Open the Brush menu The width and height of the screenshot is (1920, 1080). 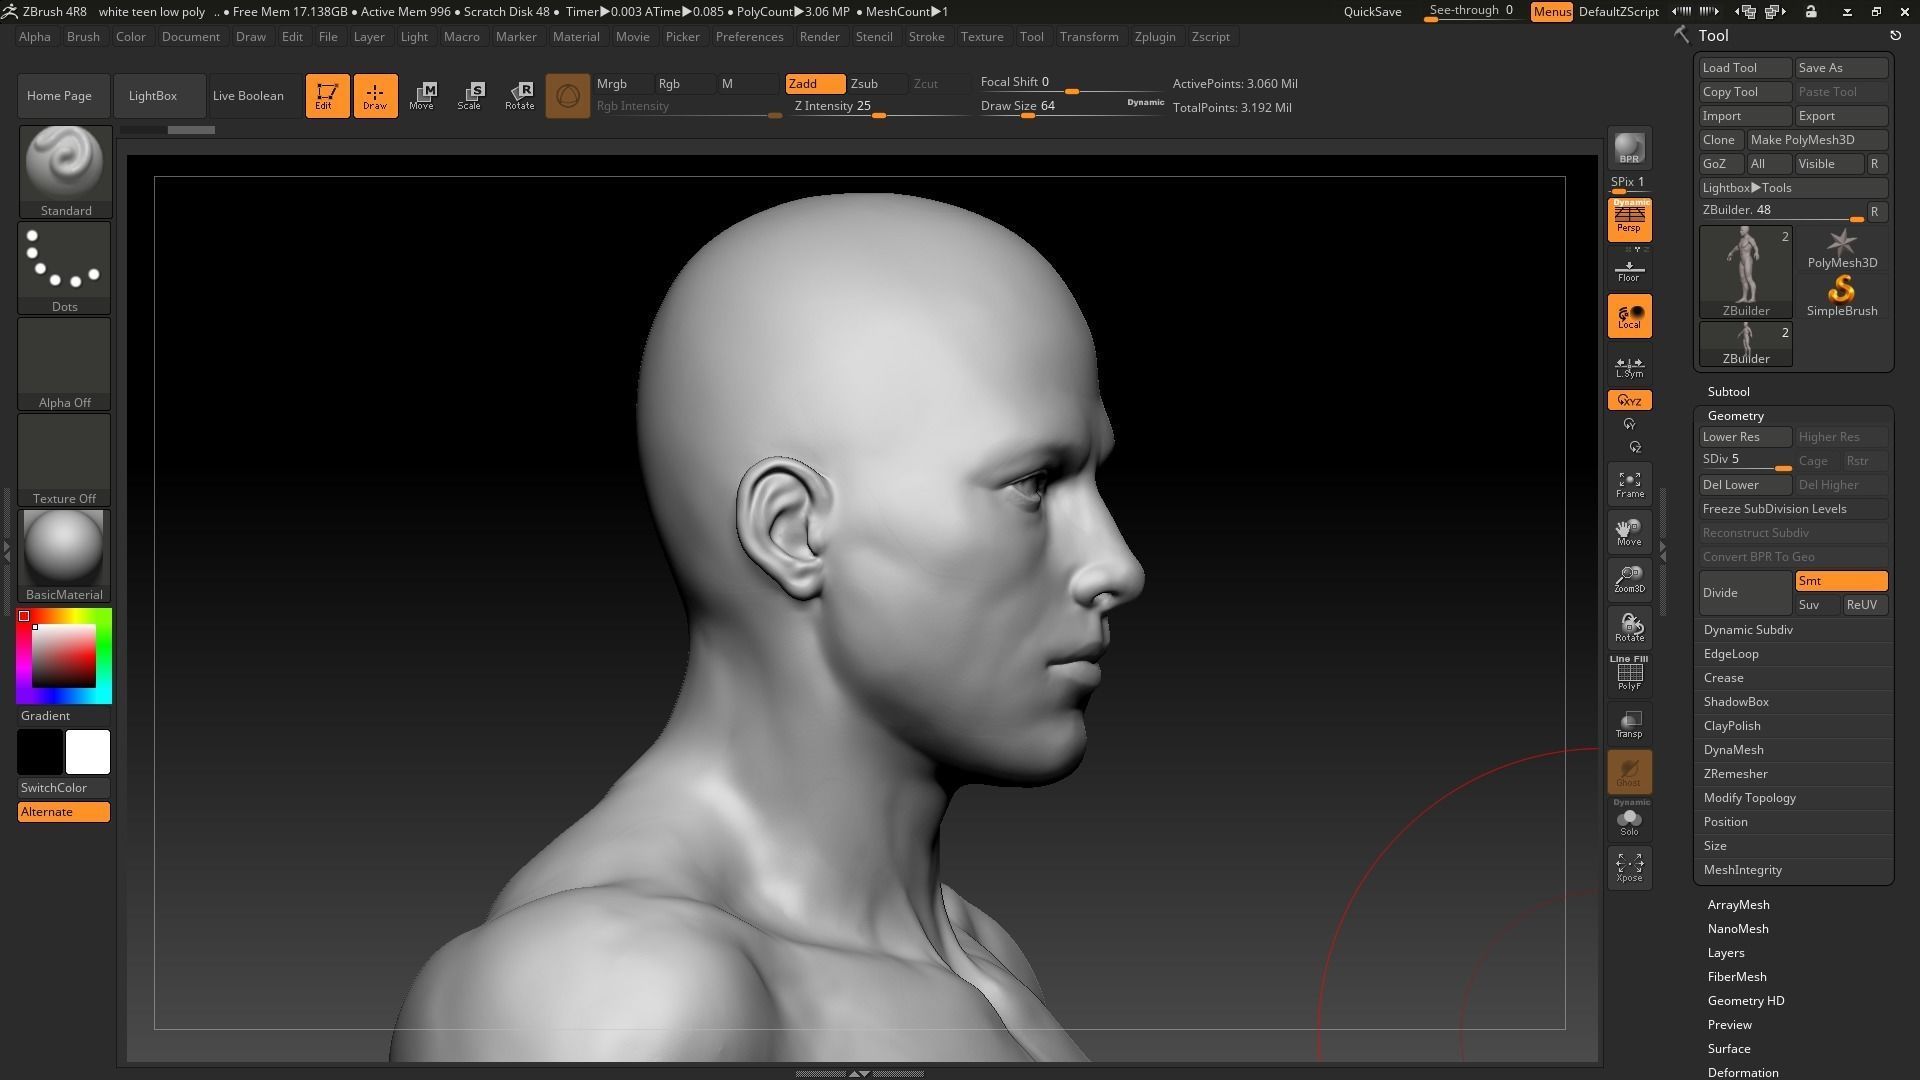point(83,37)
